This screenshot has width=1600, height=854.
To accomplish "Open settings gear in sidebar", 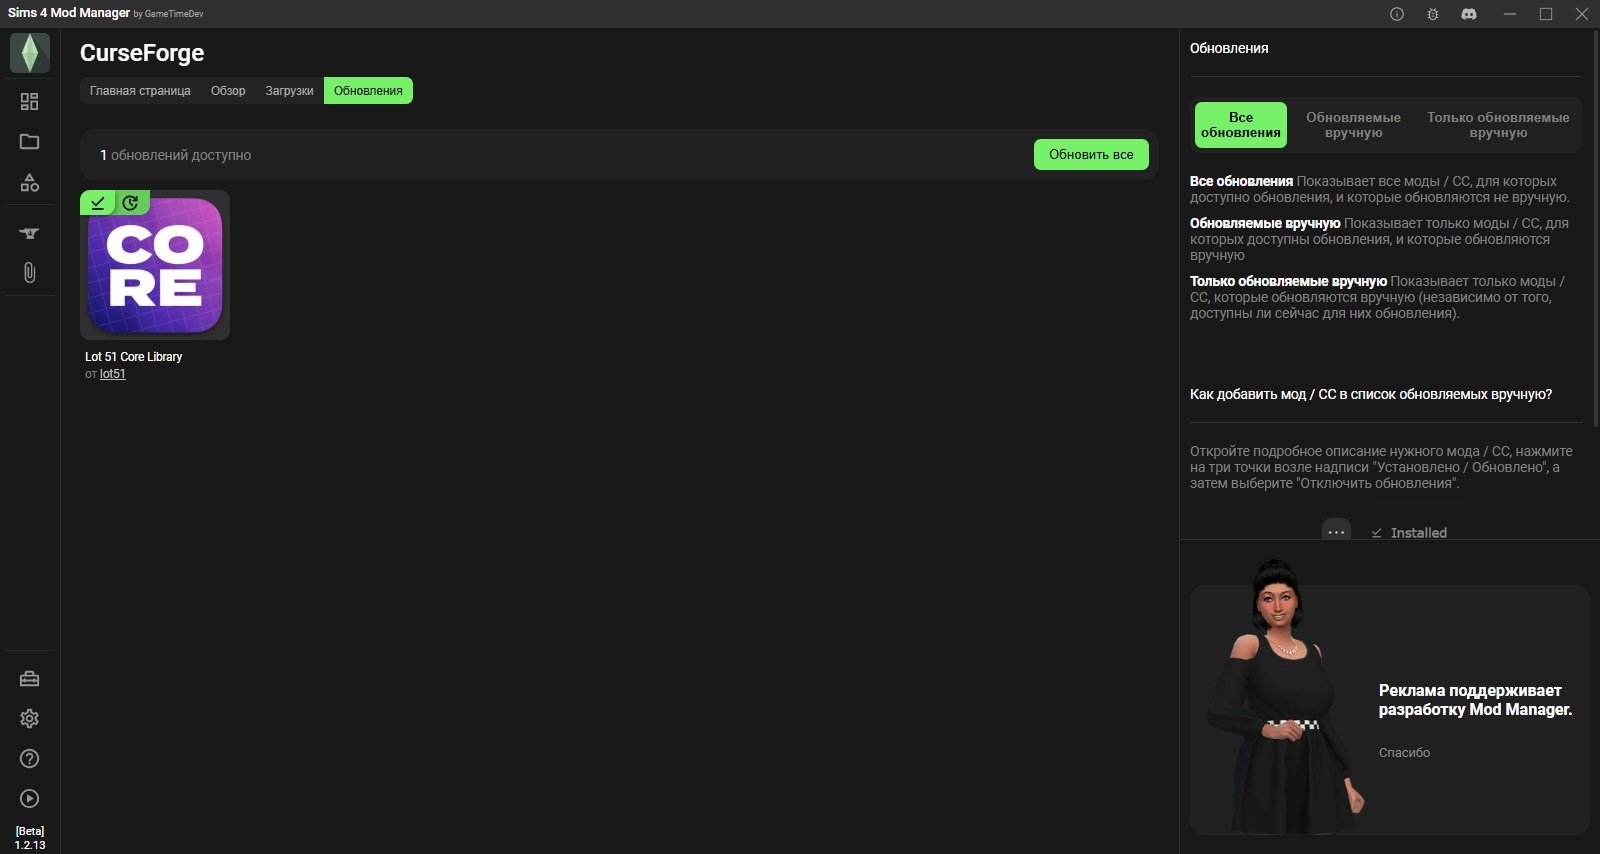I will [x=30, y=719].
